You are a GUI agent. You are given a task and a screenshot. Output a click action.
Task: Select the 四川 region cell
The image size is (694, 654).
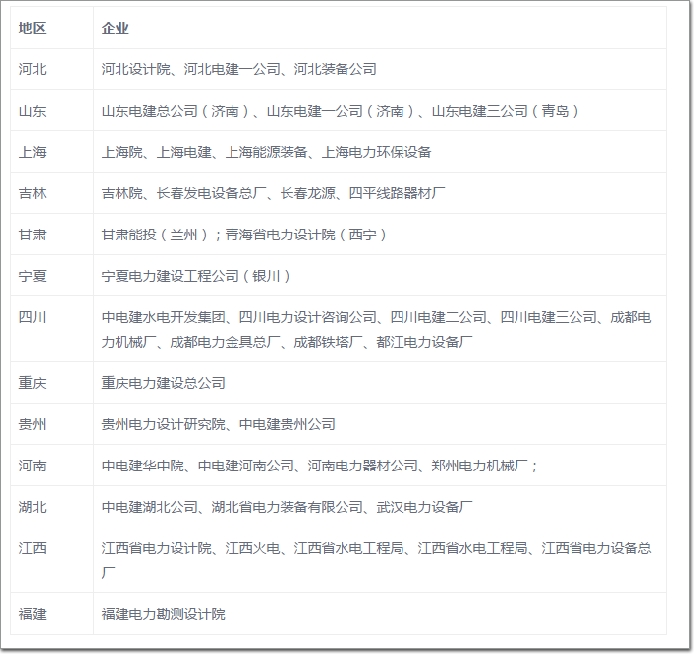(52, 329)
